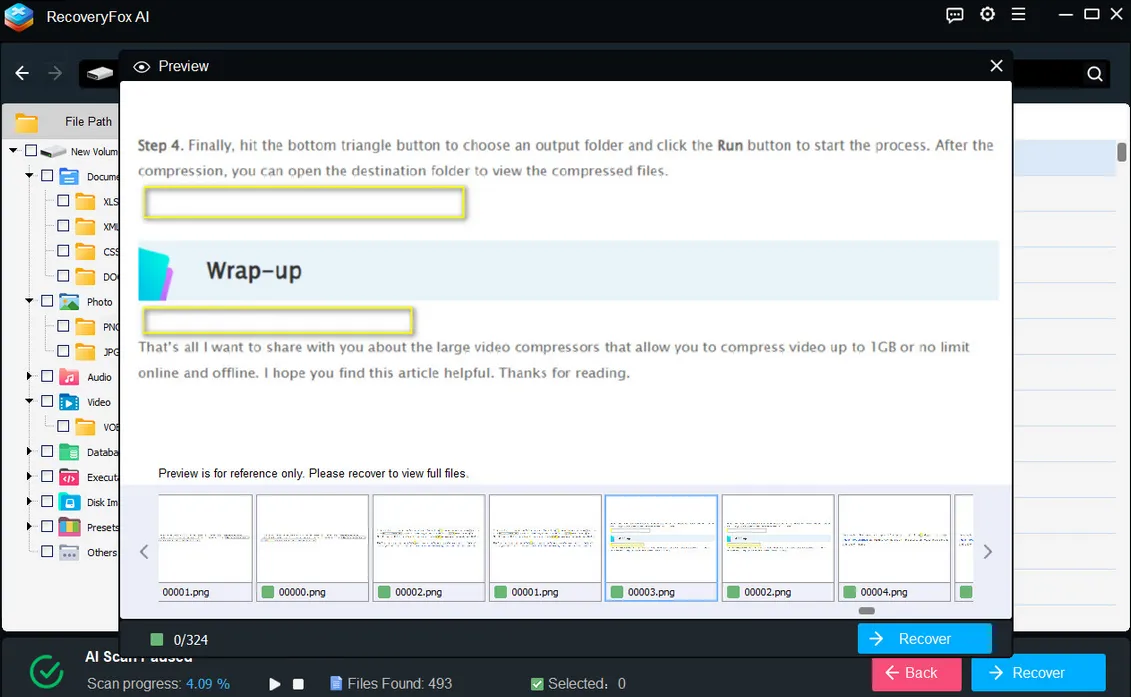Check the Audio category checkbox
1131x697 pixels.
click(47, 377)
